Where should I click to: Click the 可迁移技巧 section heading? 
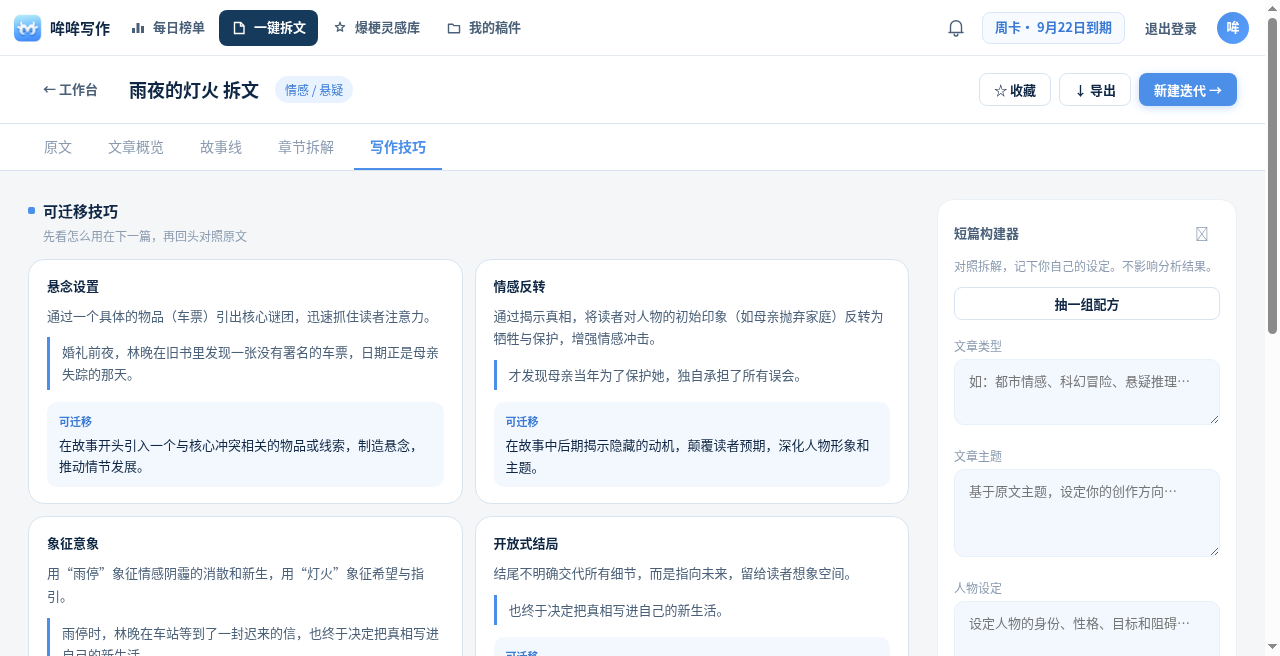click(80, 212)
